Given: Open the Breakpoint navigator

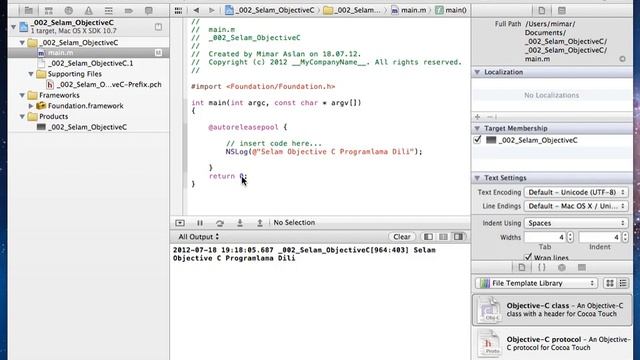Looking at the screenshot, I should (x=129, y=11).
